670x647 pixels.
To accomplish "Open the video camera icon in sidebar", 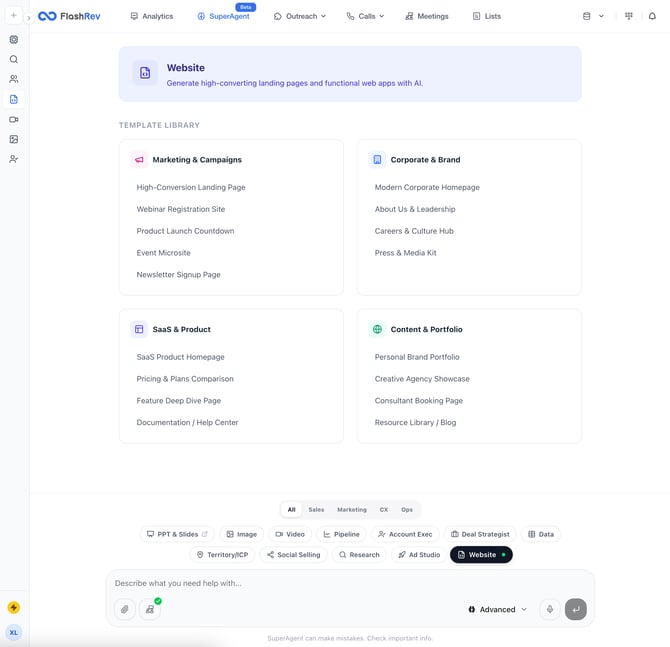I will coord(14,119).
